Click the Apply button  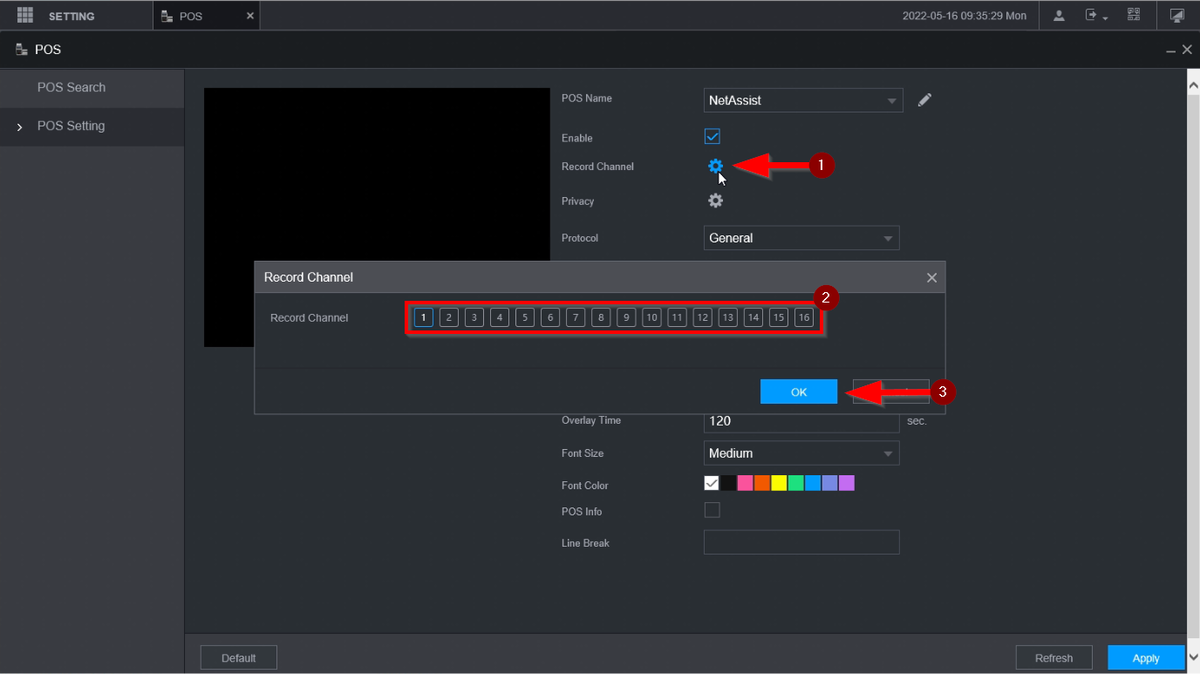(x=1145, y=658)
